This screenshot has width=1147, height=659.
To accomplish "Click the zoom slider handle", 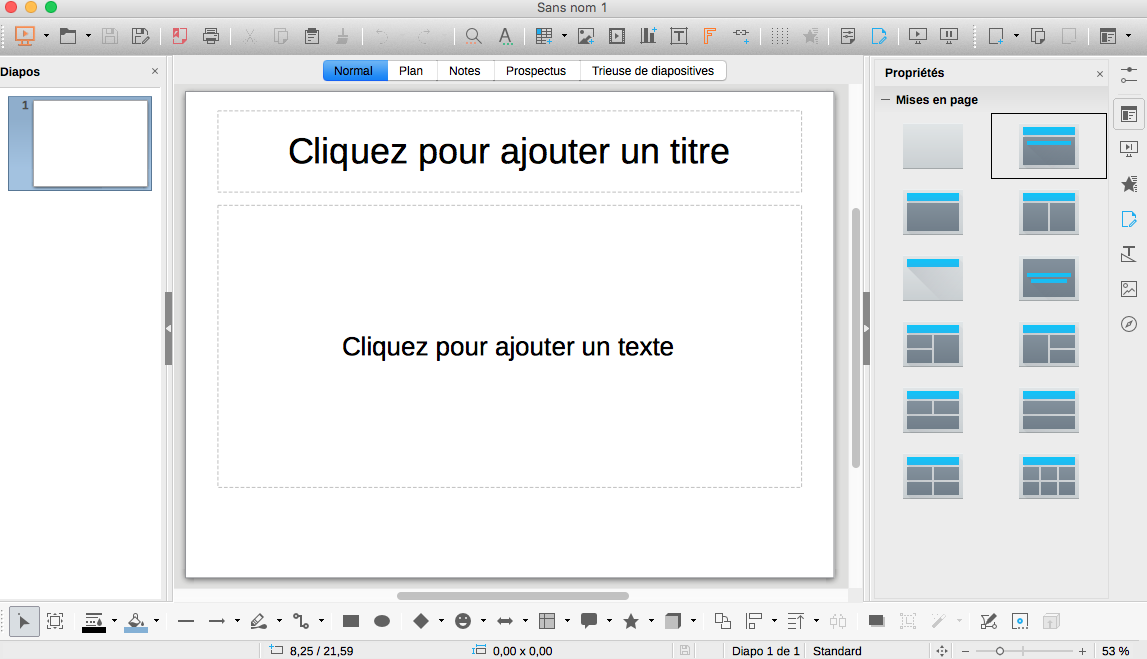I will pyautogui.click(x=999, y=651).
